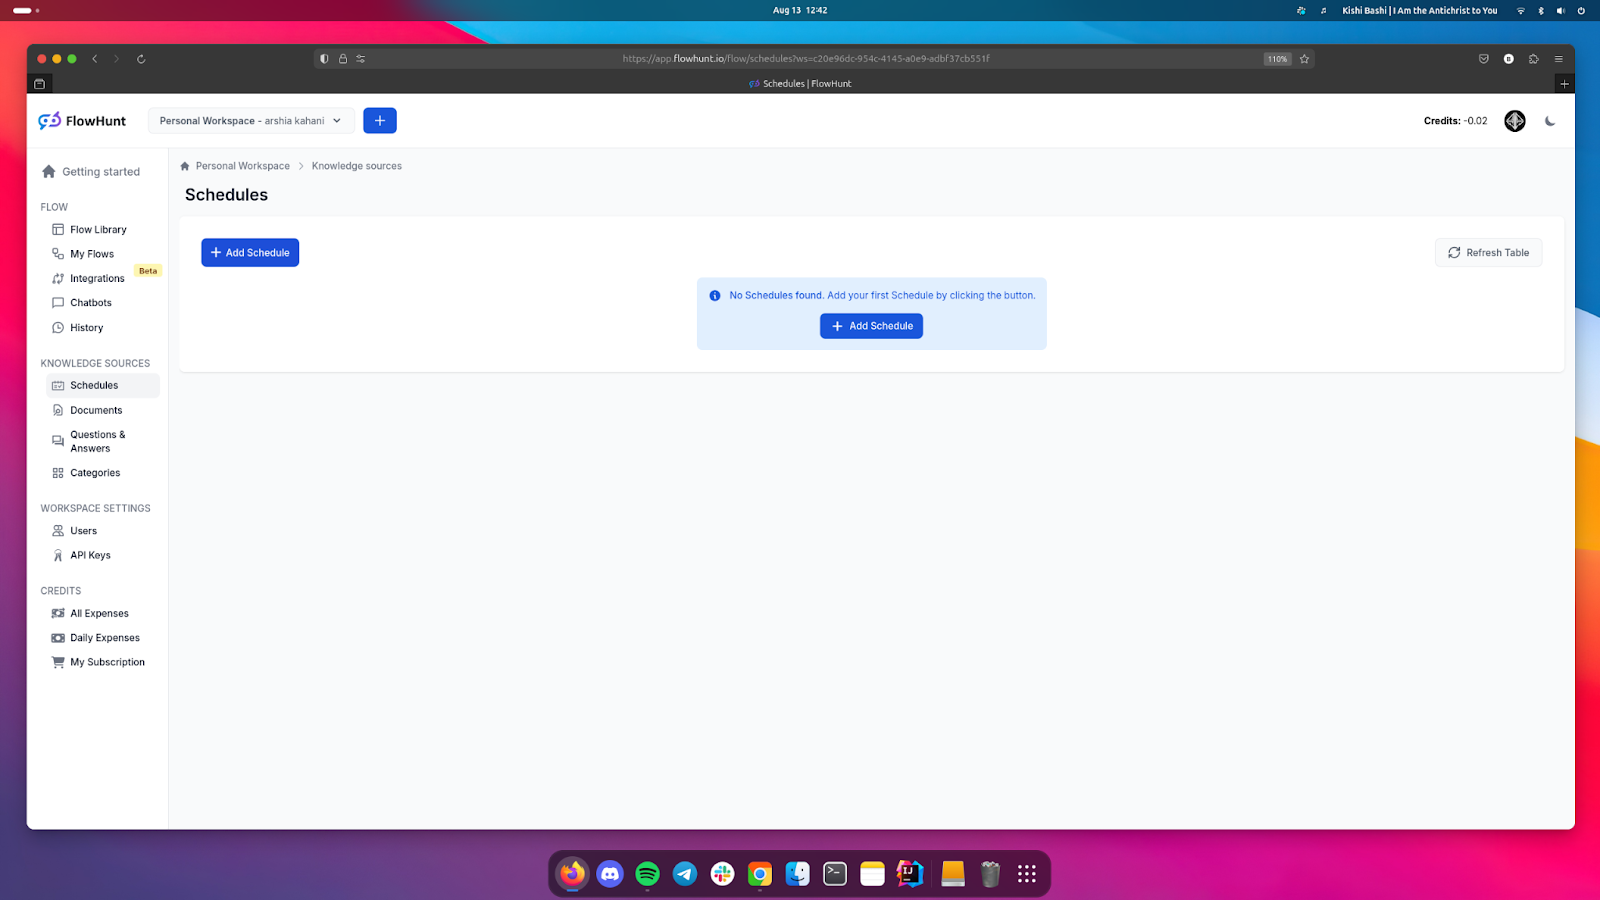Image resolution: width=1600 pixels, height=900 pixels.
Task: Click Add Schedule button in the info box
Action: pyautogui.click(x=871, y=326)
